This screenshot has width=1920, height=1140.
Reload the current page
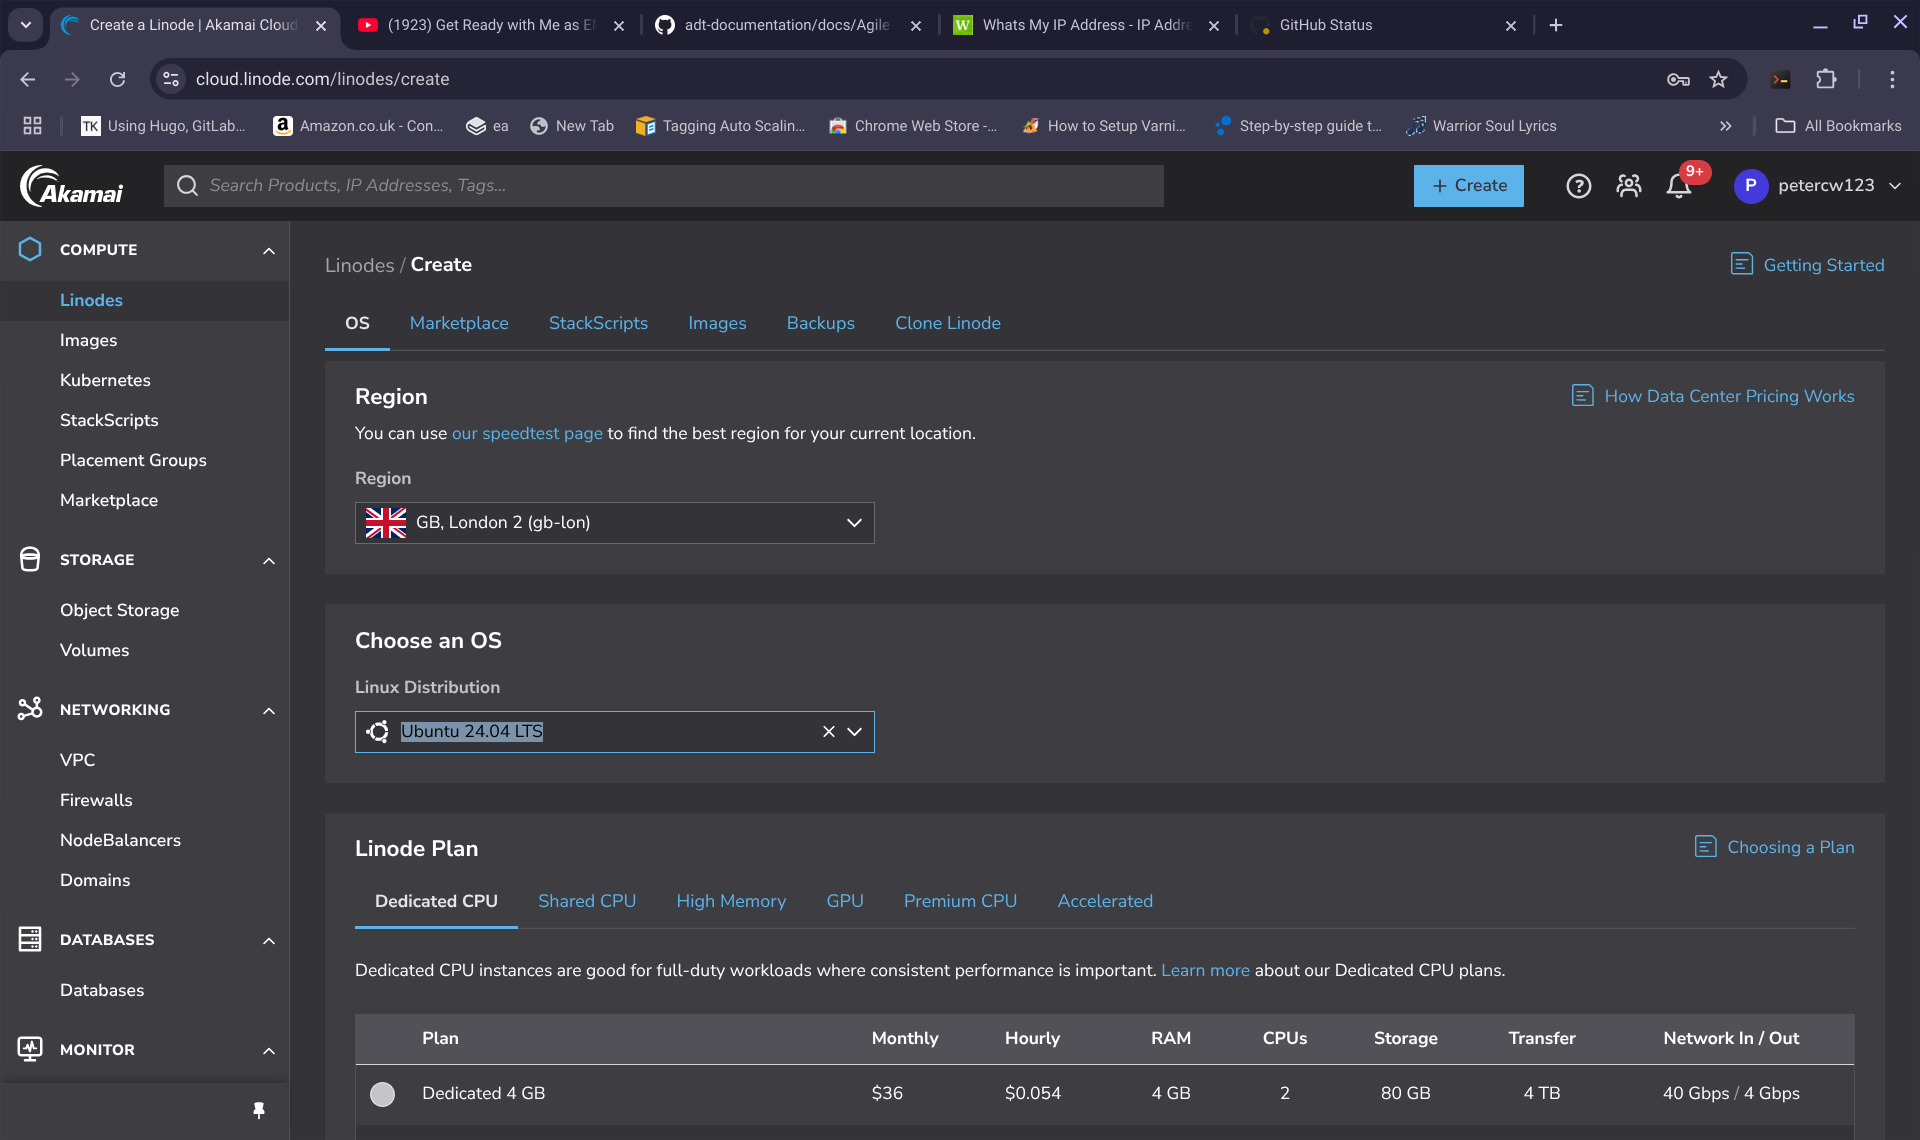tap(117, 79)
